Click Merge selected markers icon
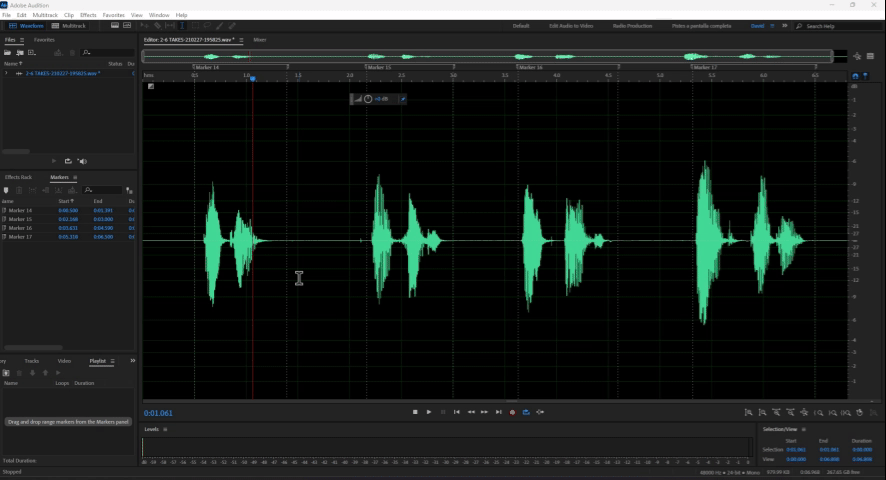 click(32, 191)
